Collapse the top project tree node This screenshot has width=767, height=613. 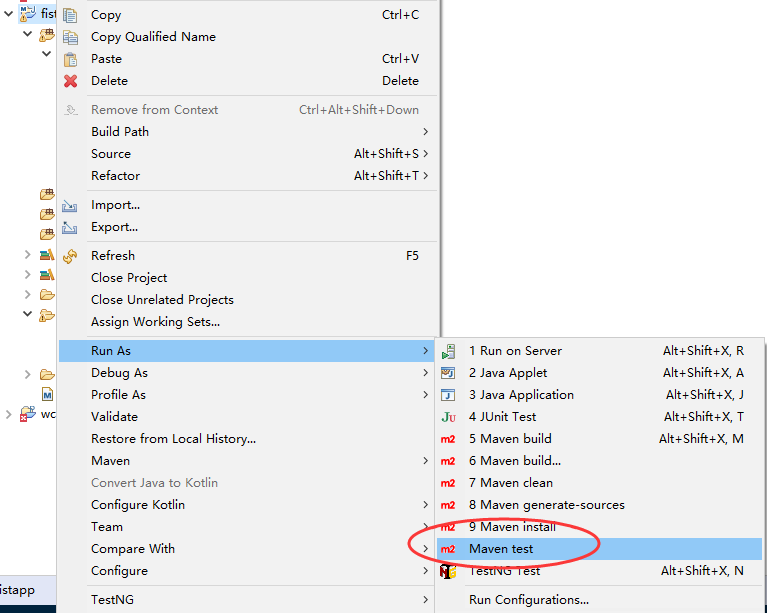[x=9, y=13]
